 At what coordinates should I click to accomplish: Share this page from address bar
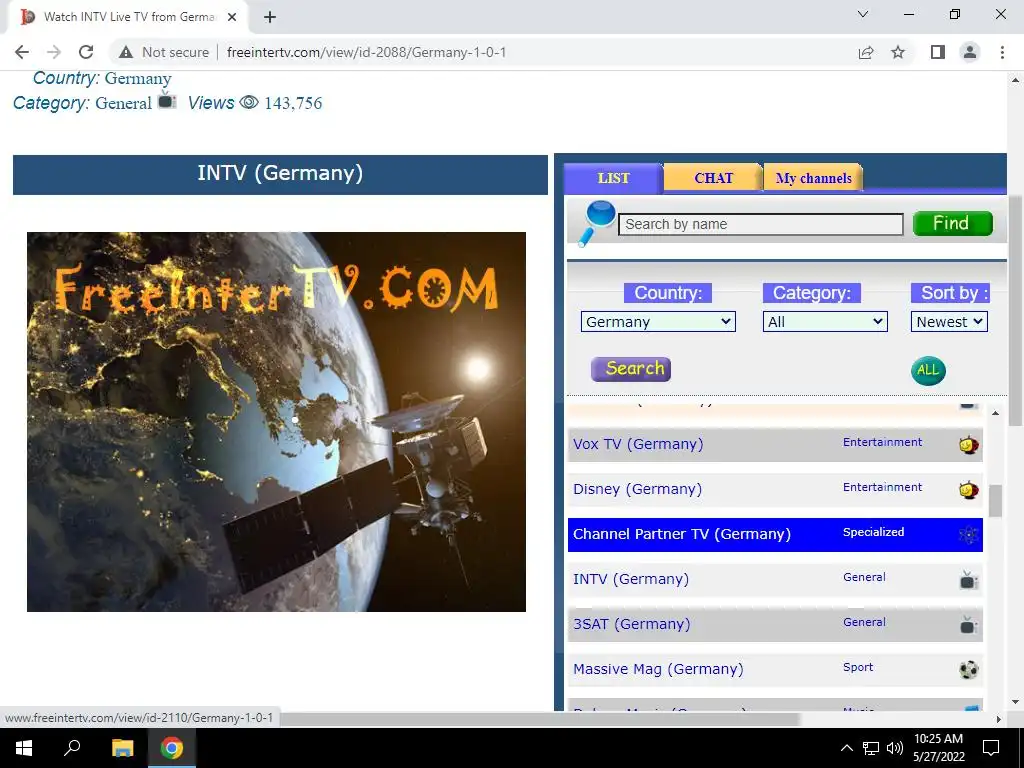coord(866,52)
